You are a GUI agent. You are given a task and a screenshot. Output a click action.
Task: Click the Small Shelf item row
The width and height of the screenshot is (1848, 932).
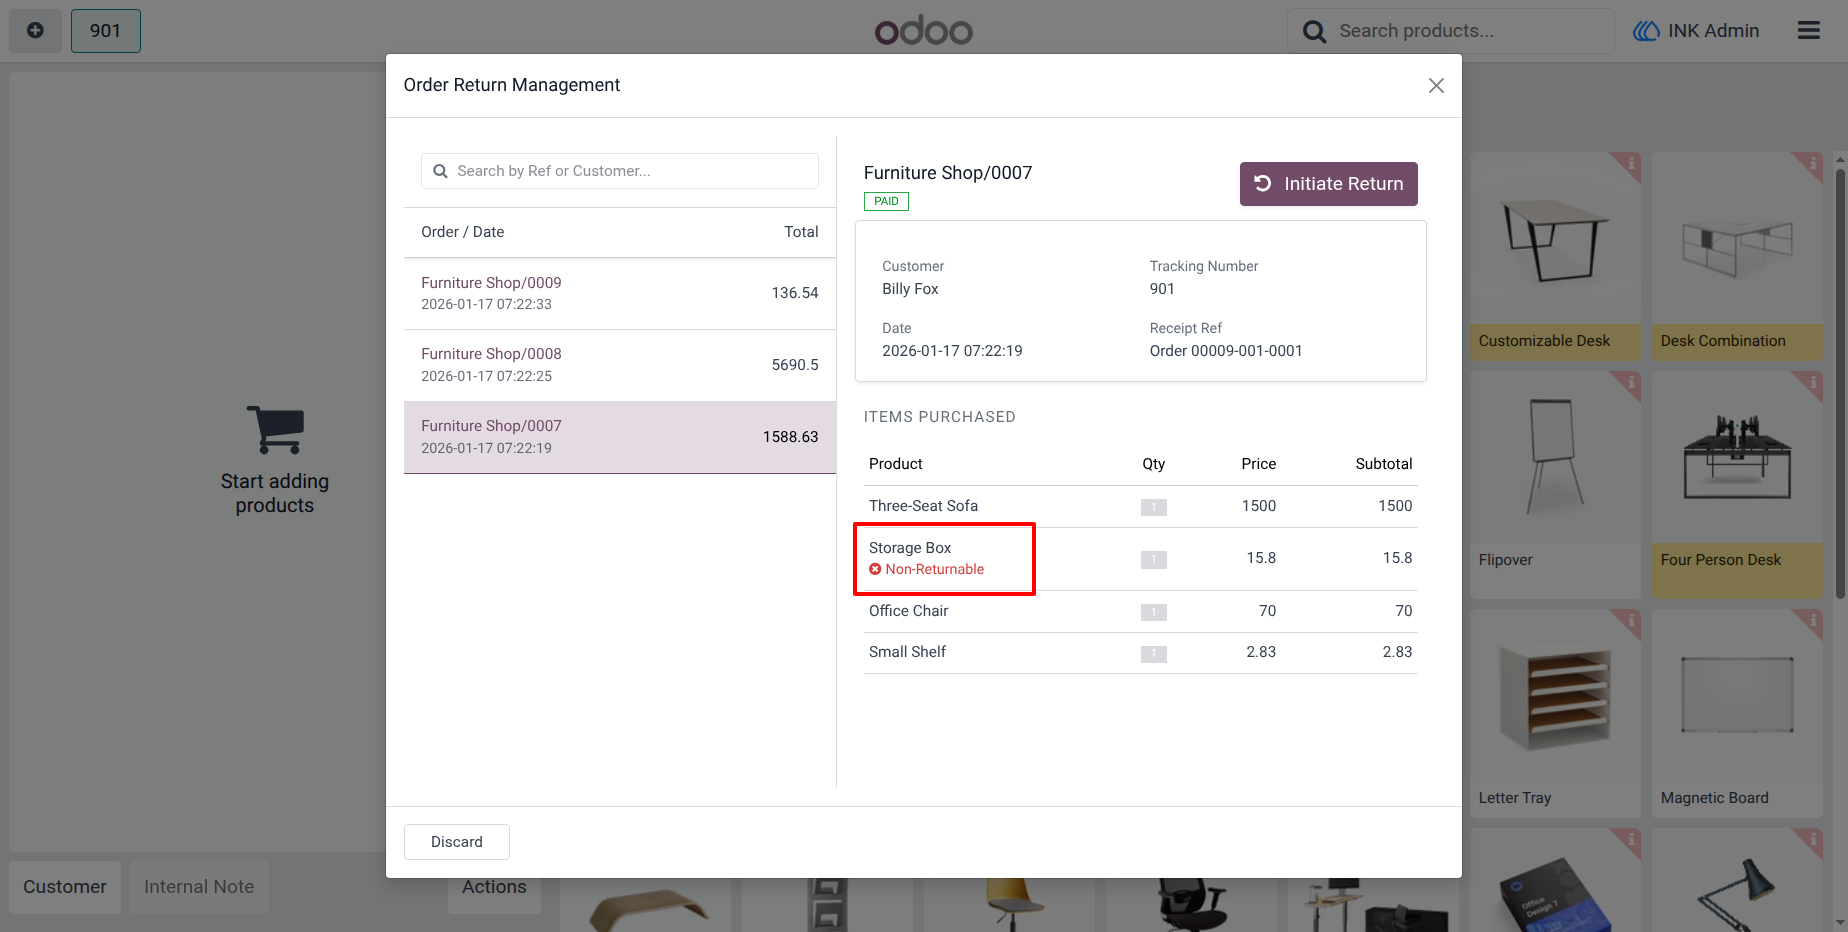(x=1140, y=653)
